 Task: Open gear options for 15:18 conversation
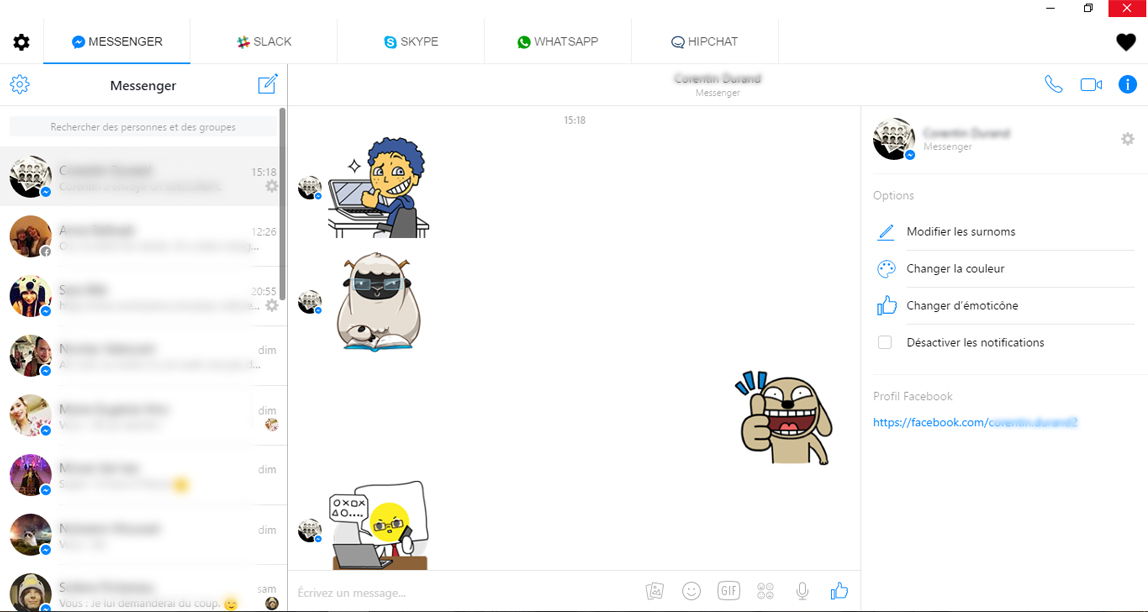(x=272, y=186)
